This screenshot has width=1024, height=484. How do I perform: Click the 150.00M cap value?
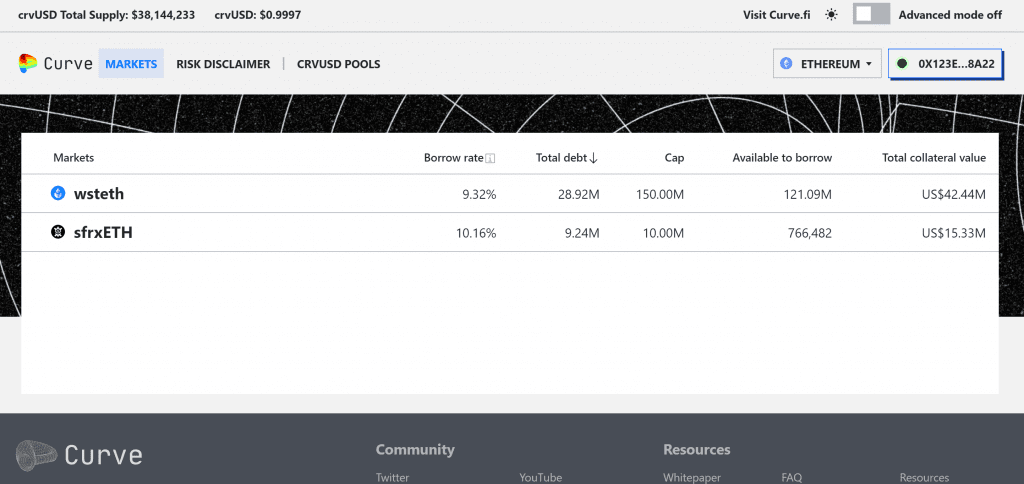[660, 194]
